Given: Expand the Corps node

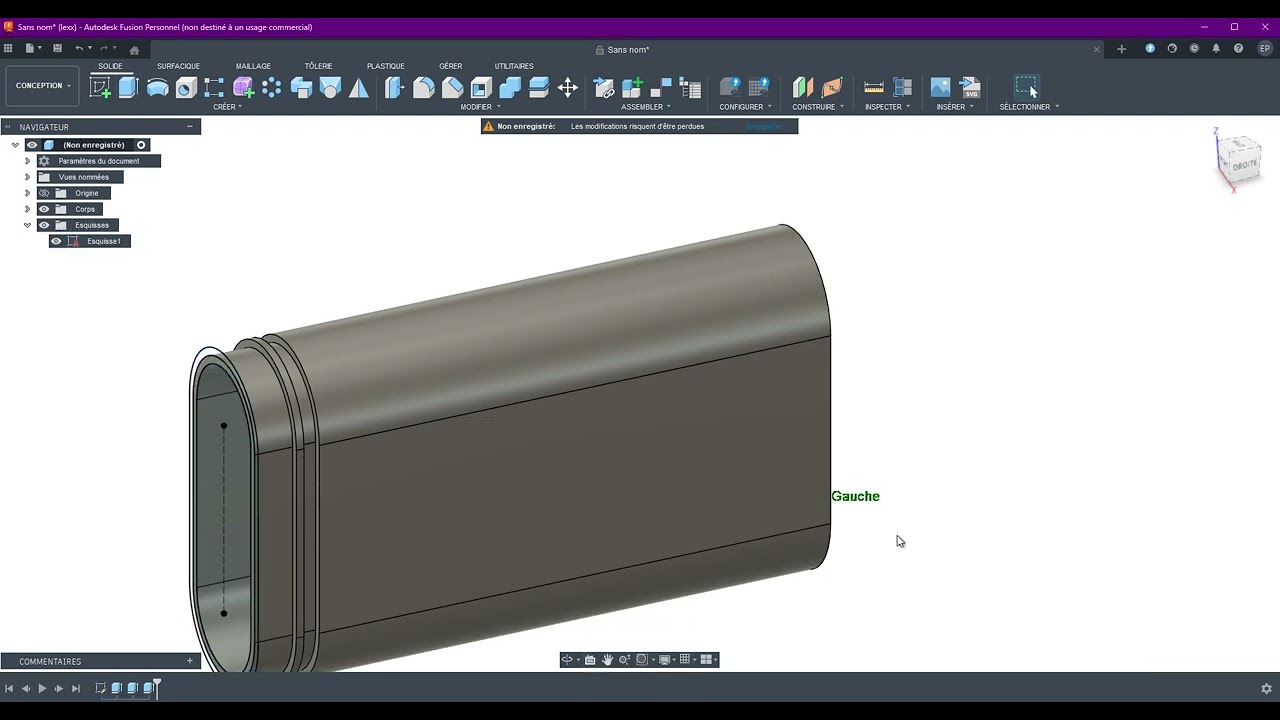Looking at the screenshot, I should [x=28, y=209].
